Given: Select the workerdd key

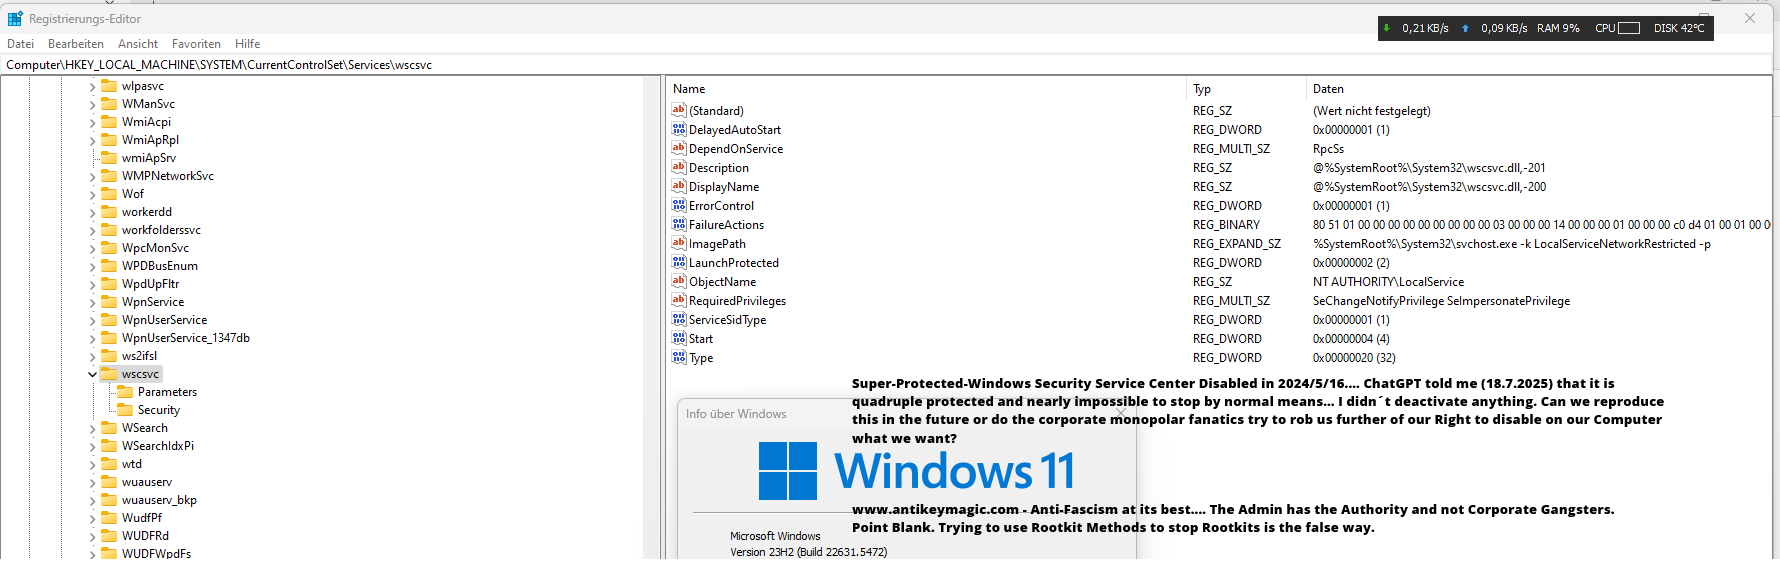Looking at the screenshot, I should pos(147,212).
